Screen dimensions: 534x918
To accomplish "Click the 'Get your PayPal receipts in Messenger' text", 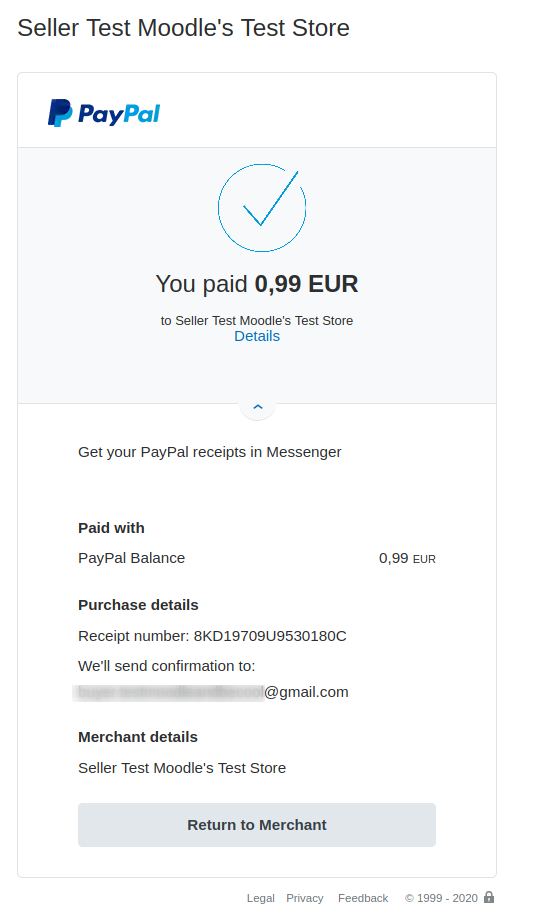I will tap(210, 452).
